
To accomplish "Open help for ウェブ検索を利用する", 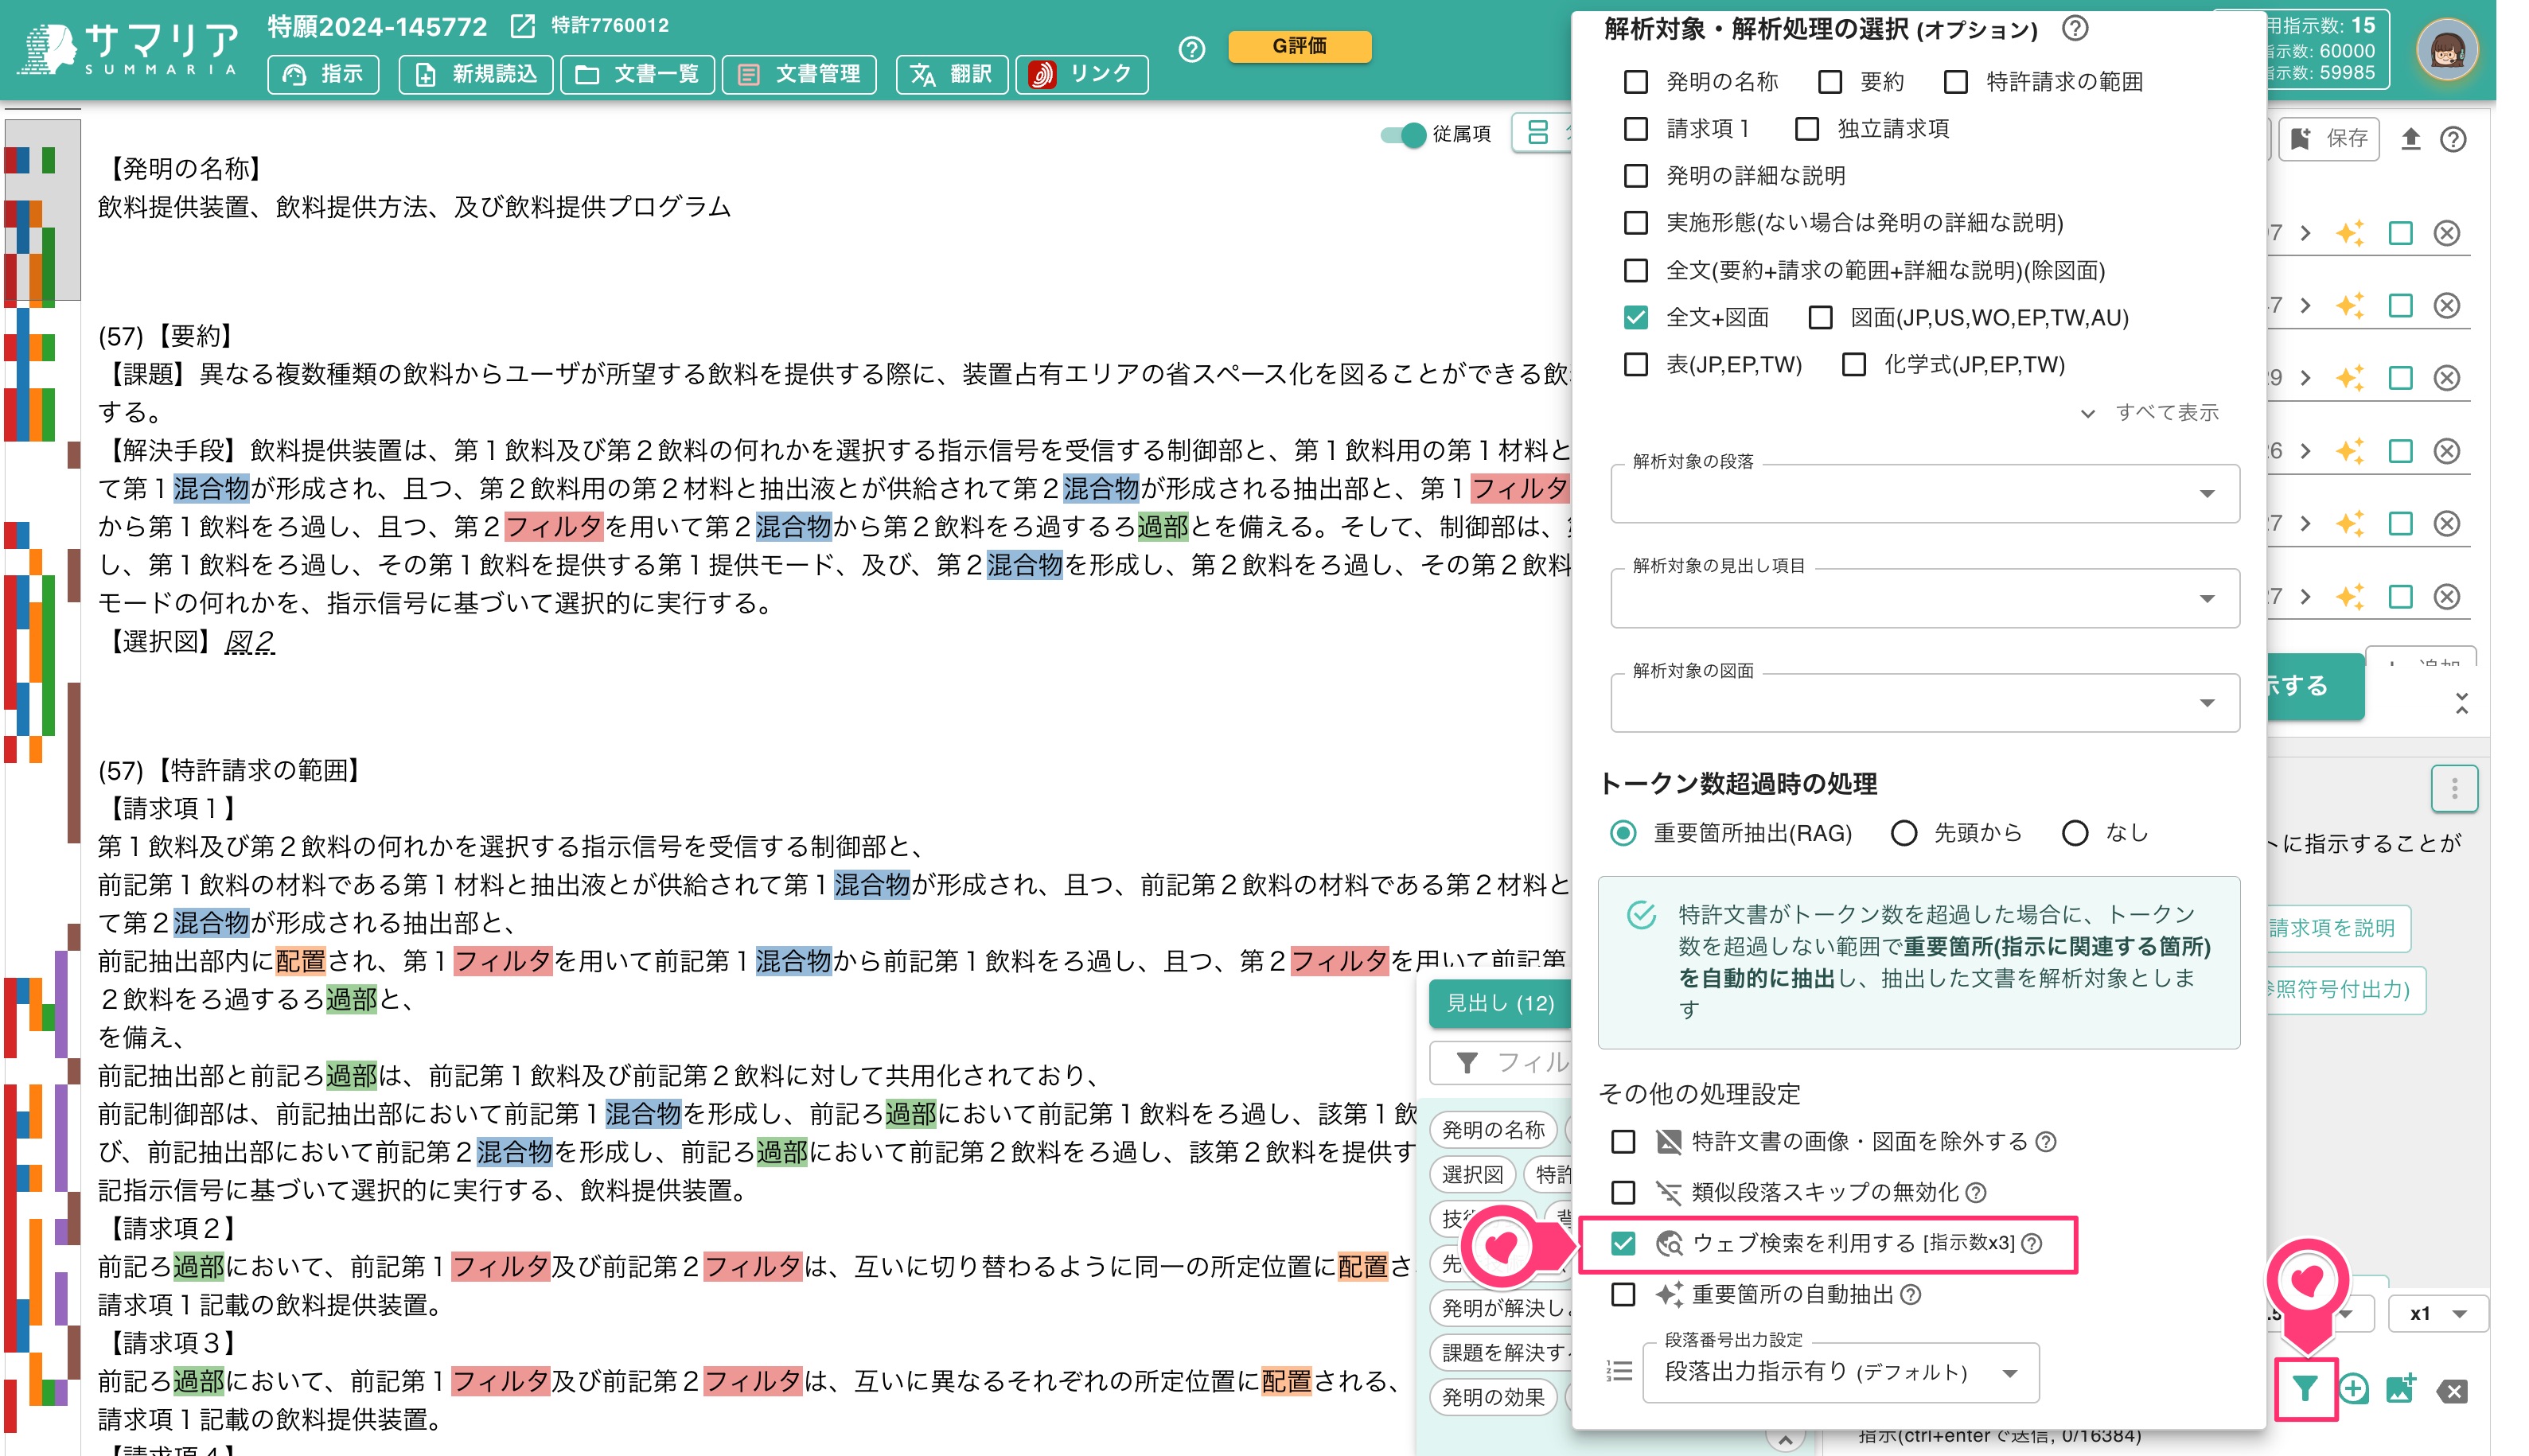I will (x=2032, y=1243).
